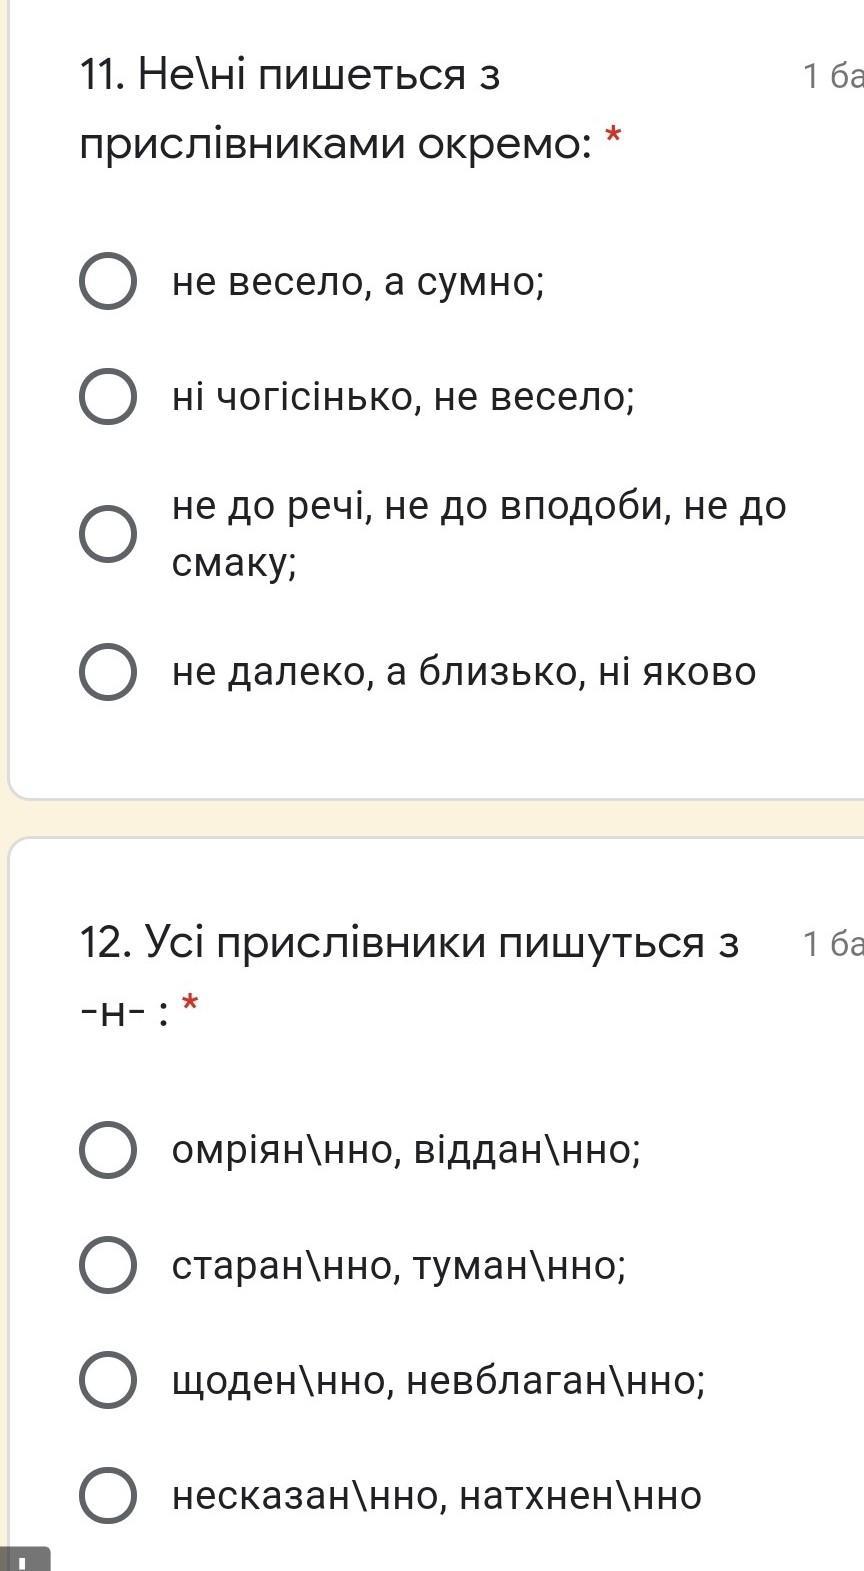
Task: Click answer text 'не далеко, а близько, ні яково'
Action: pos(464,671)
